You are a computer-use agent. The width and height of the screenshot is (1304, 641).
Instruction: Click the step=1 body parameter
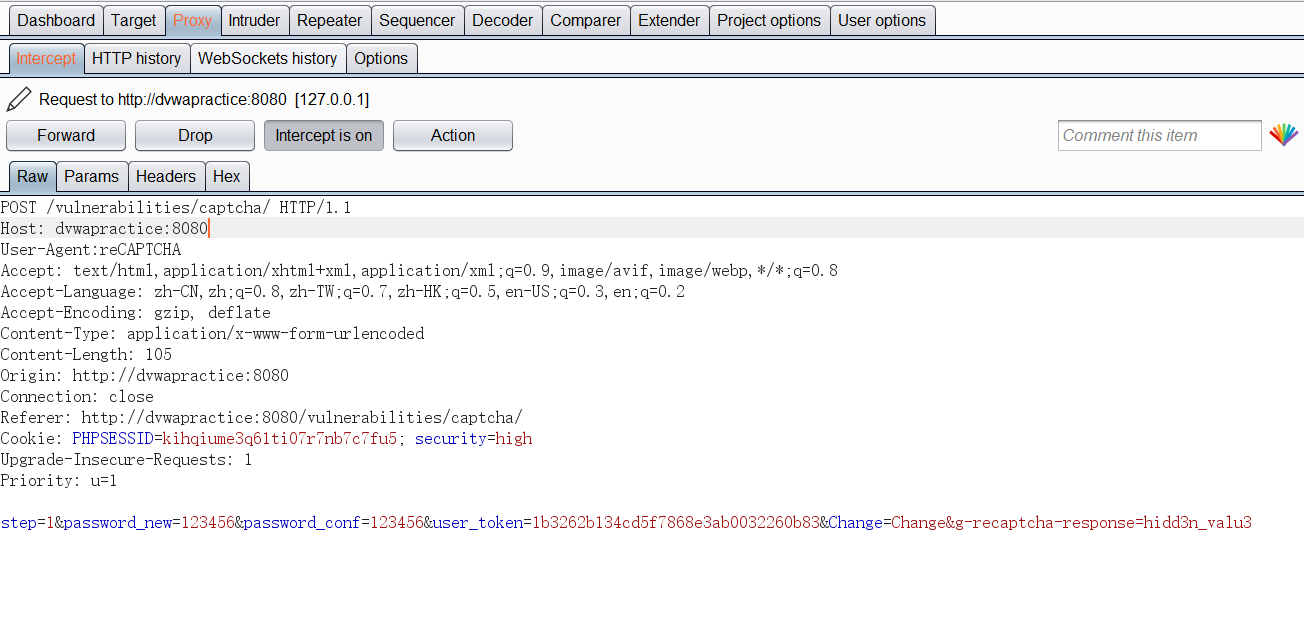tap(27, 523)
